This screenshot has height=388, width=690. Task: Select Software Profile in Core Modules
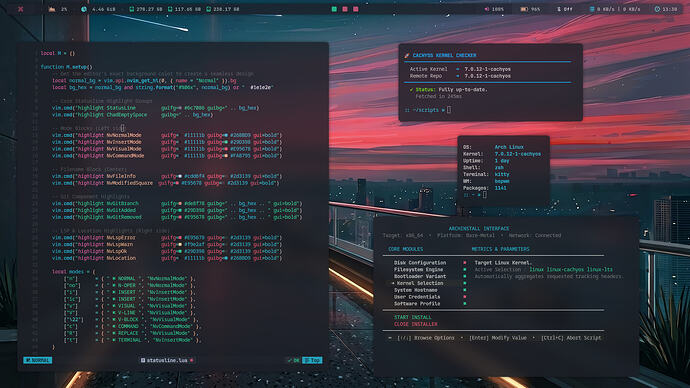(417, 304)
